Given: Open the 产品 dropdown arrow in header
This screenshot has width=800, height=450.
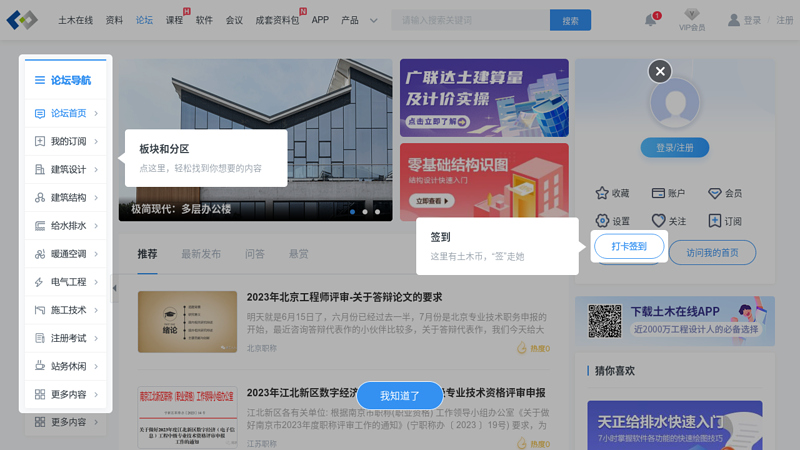Looking at the screenshot, I should (x=373, y=20).
